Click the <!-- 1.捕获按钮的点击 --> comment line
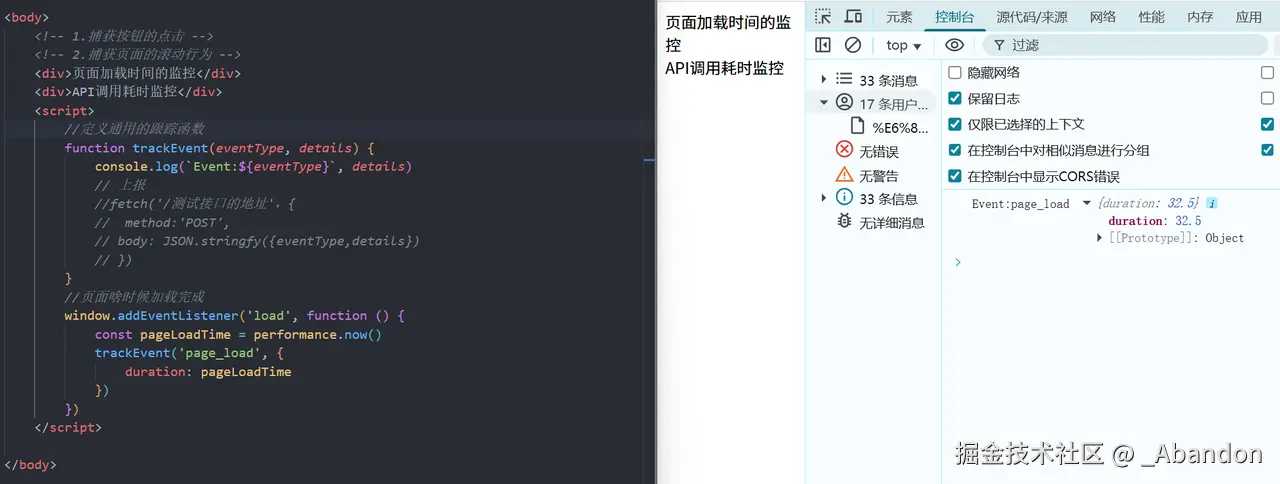 123,36
